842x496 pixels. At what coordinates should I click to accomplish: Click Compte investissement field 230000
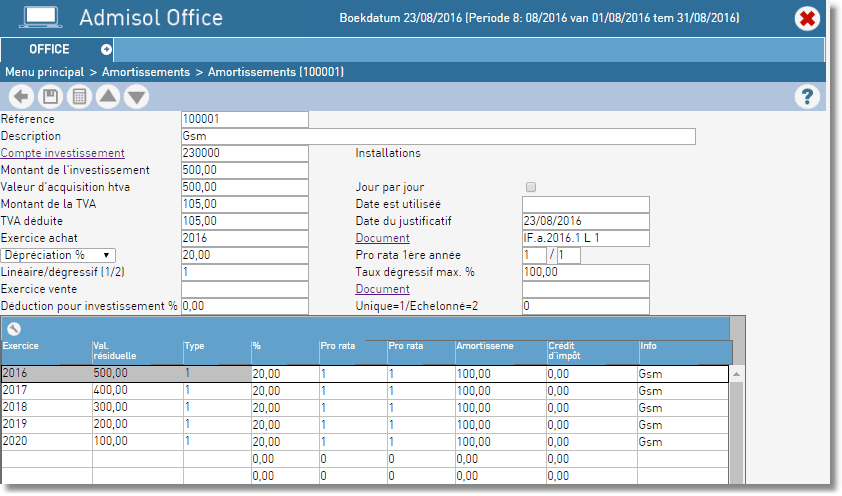[245, 153]
